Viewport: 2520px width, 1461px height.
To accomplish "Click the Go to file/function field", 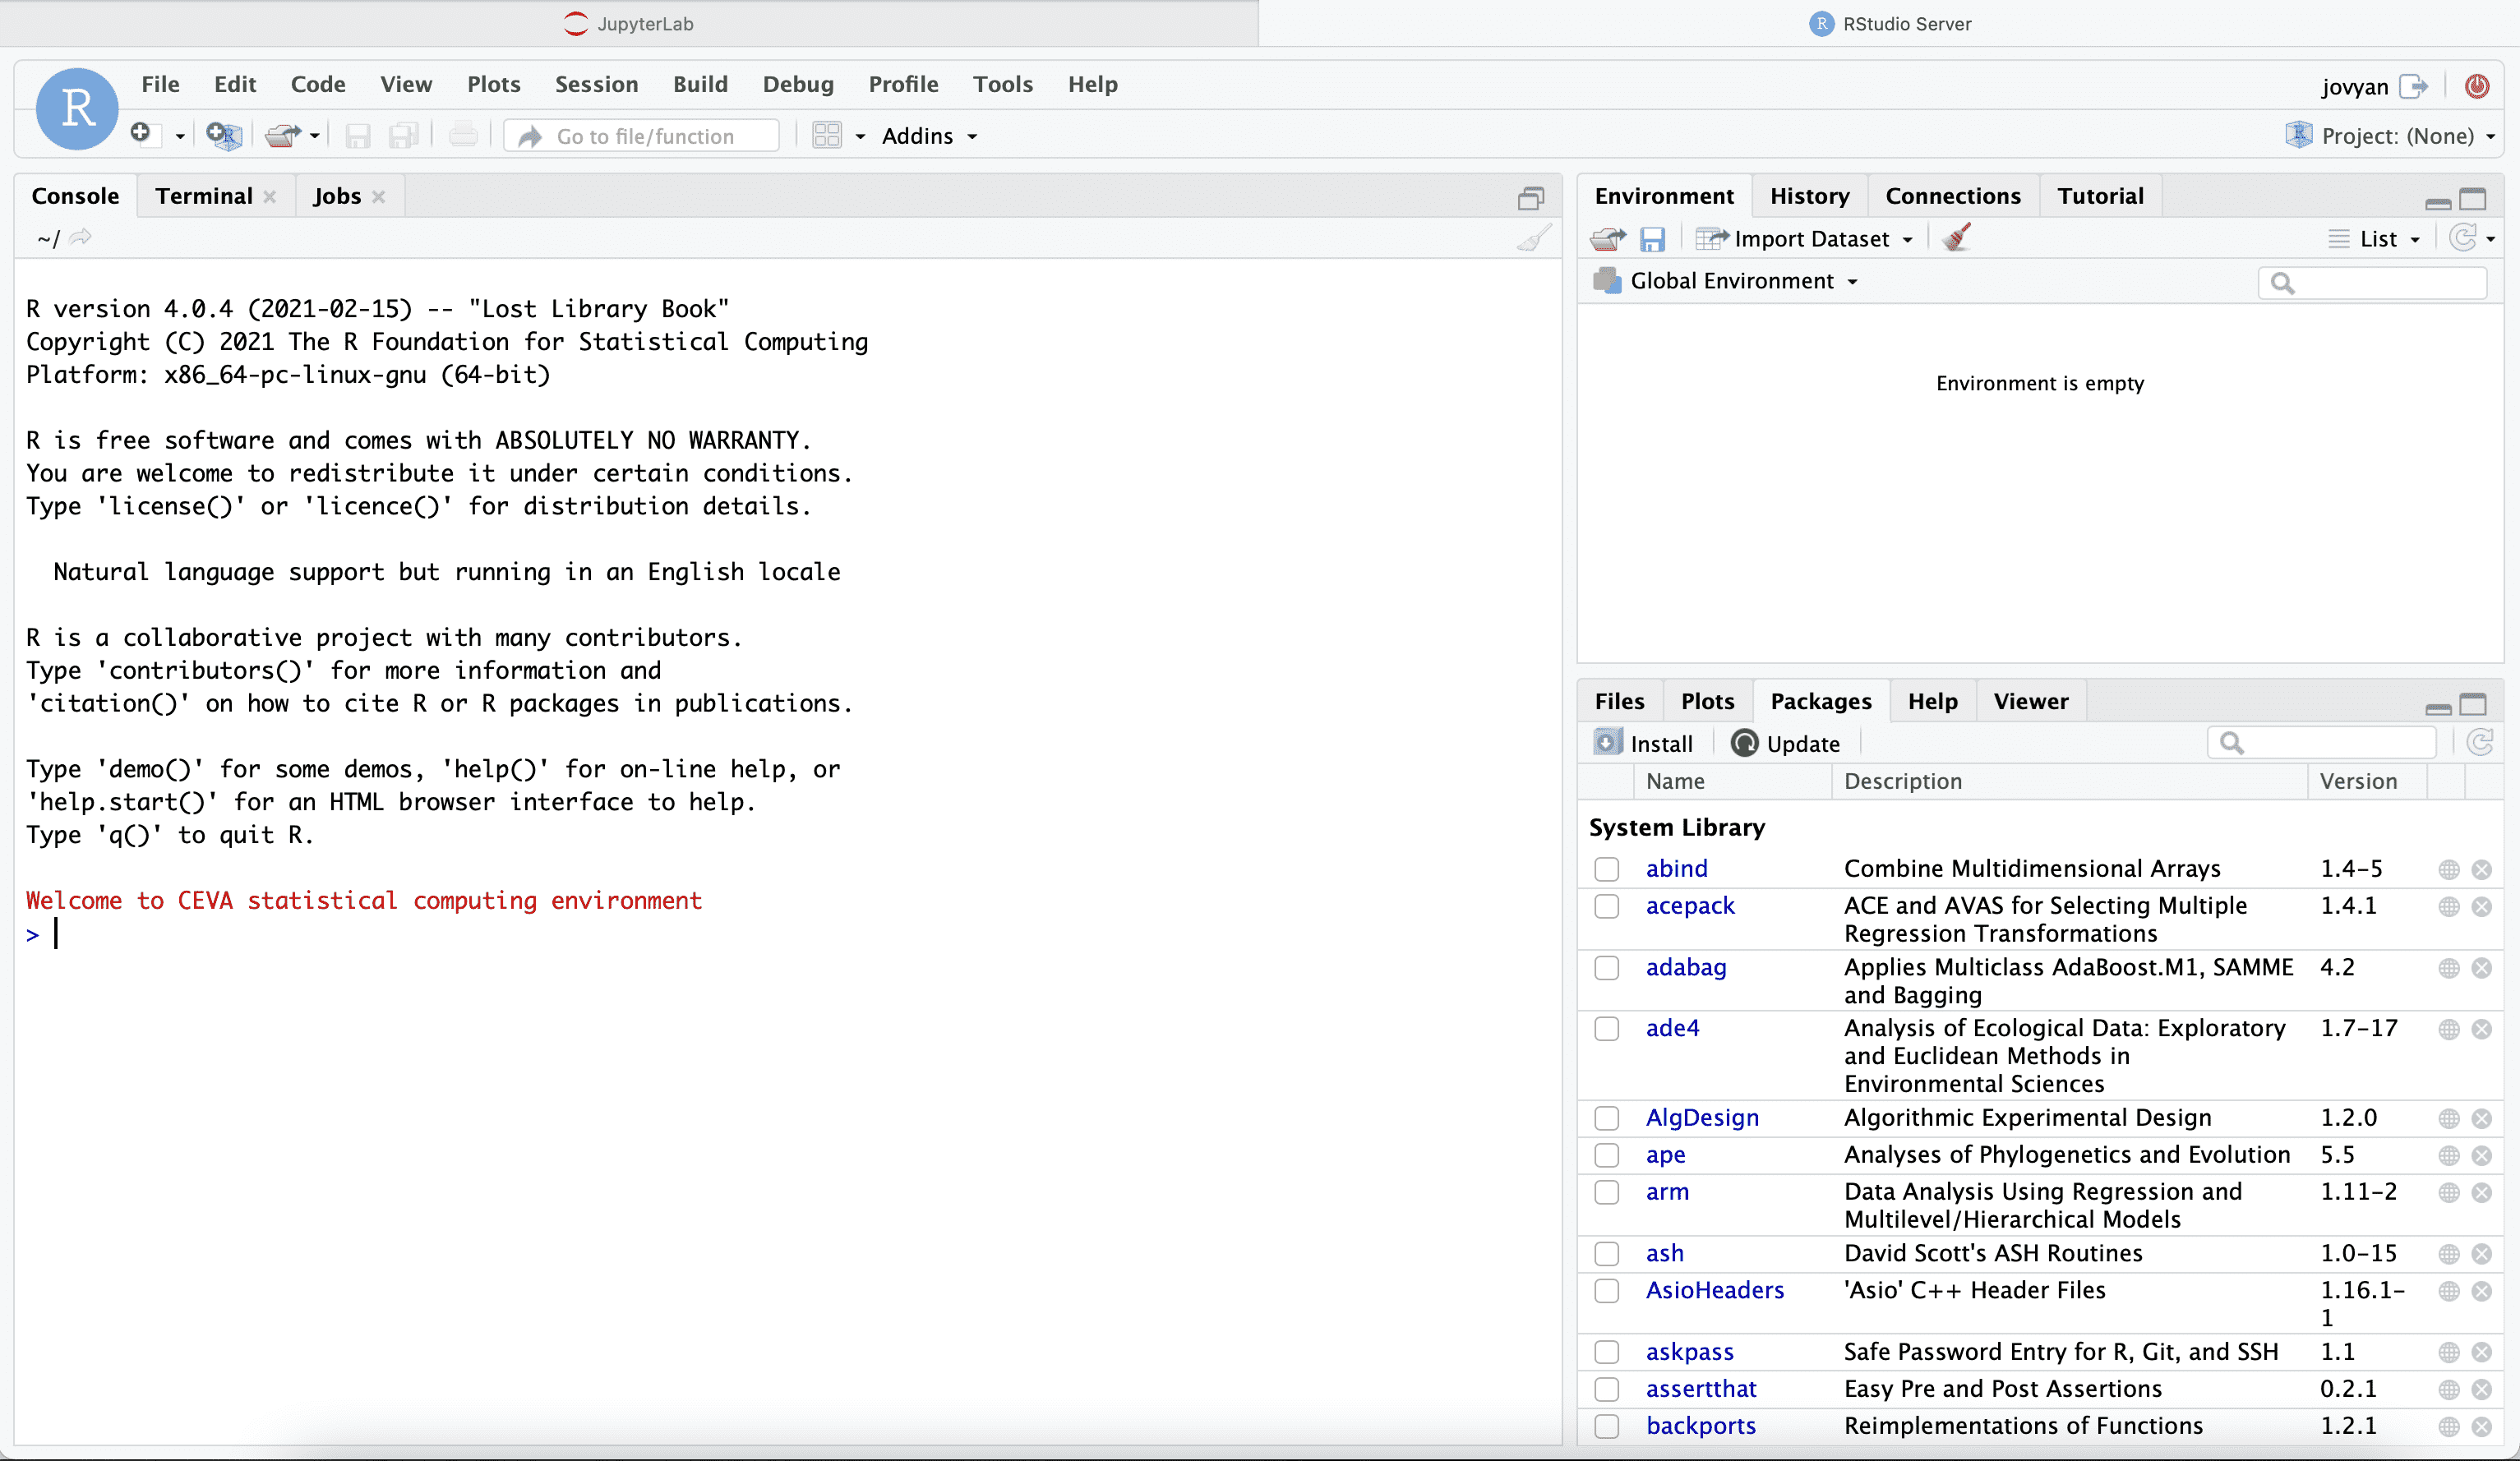I will 645,136.
